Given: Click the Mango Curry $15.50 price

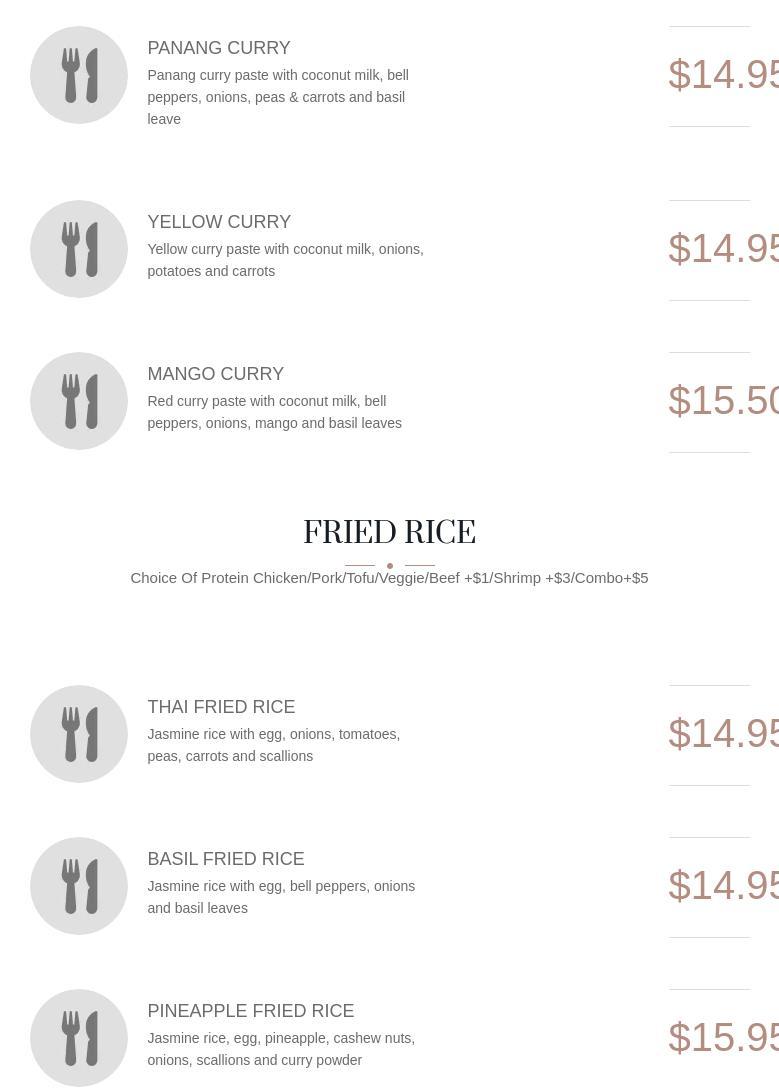Looking at the screenshot, I should (724, 400).
